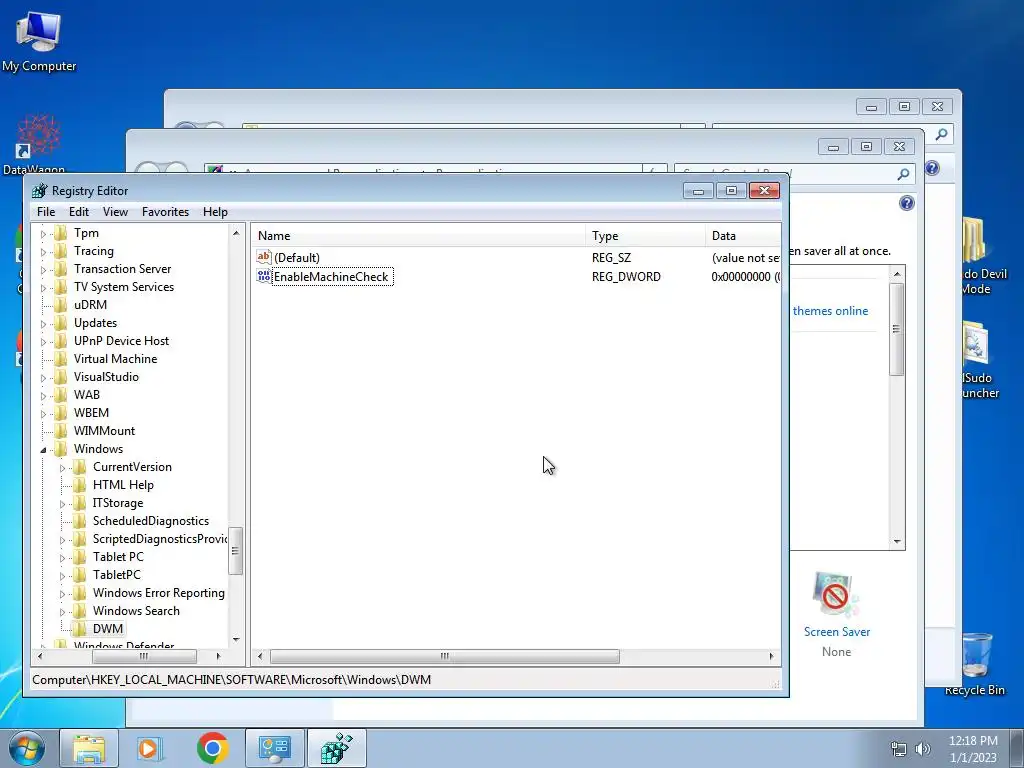Image resolution: width=1024 pixels, height=768 pixels.
Task: Click the volume speaker tray icon
Action: coord(922,749)
